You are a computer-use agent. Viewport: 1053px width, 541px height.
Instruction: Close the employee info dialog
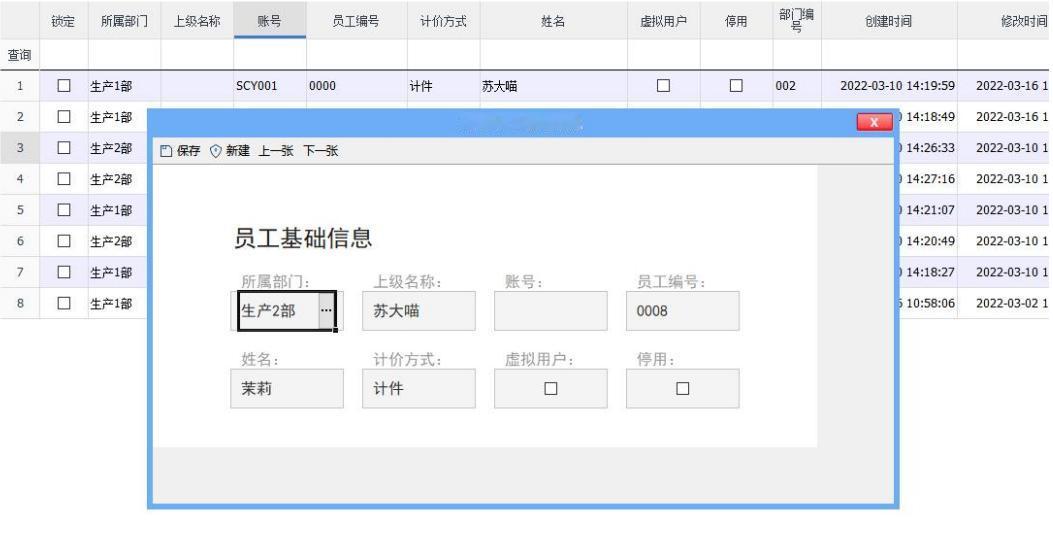click(x=874, y=122)
